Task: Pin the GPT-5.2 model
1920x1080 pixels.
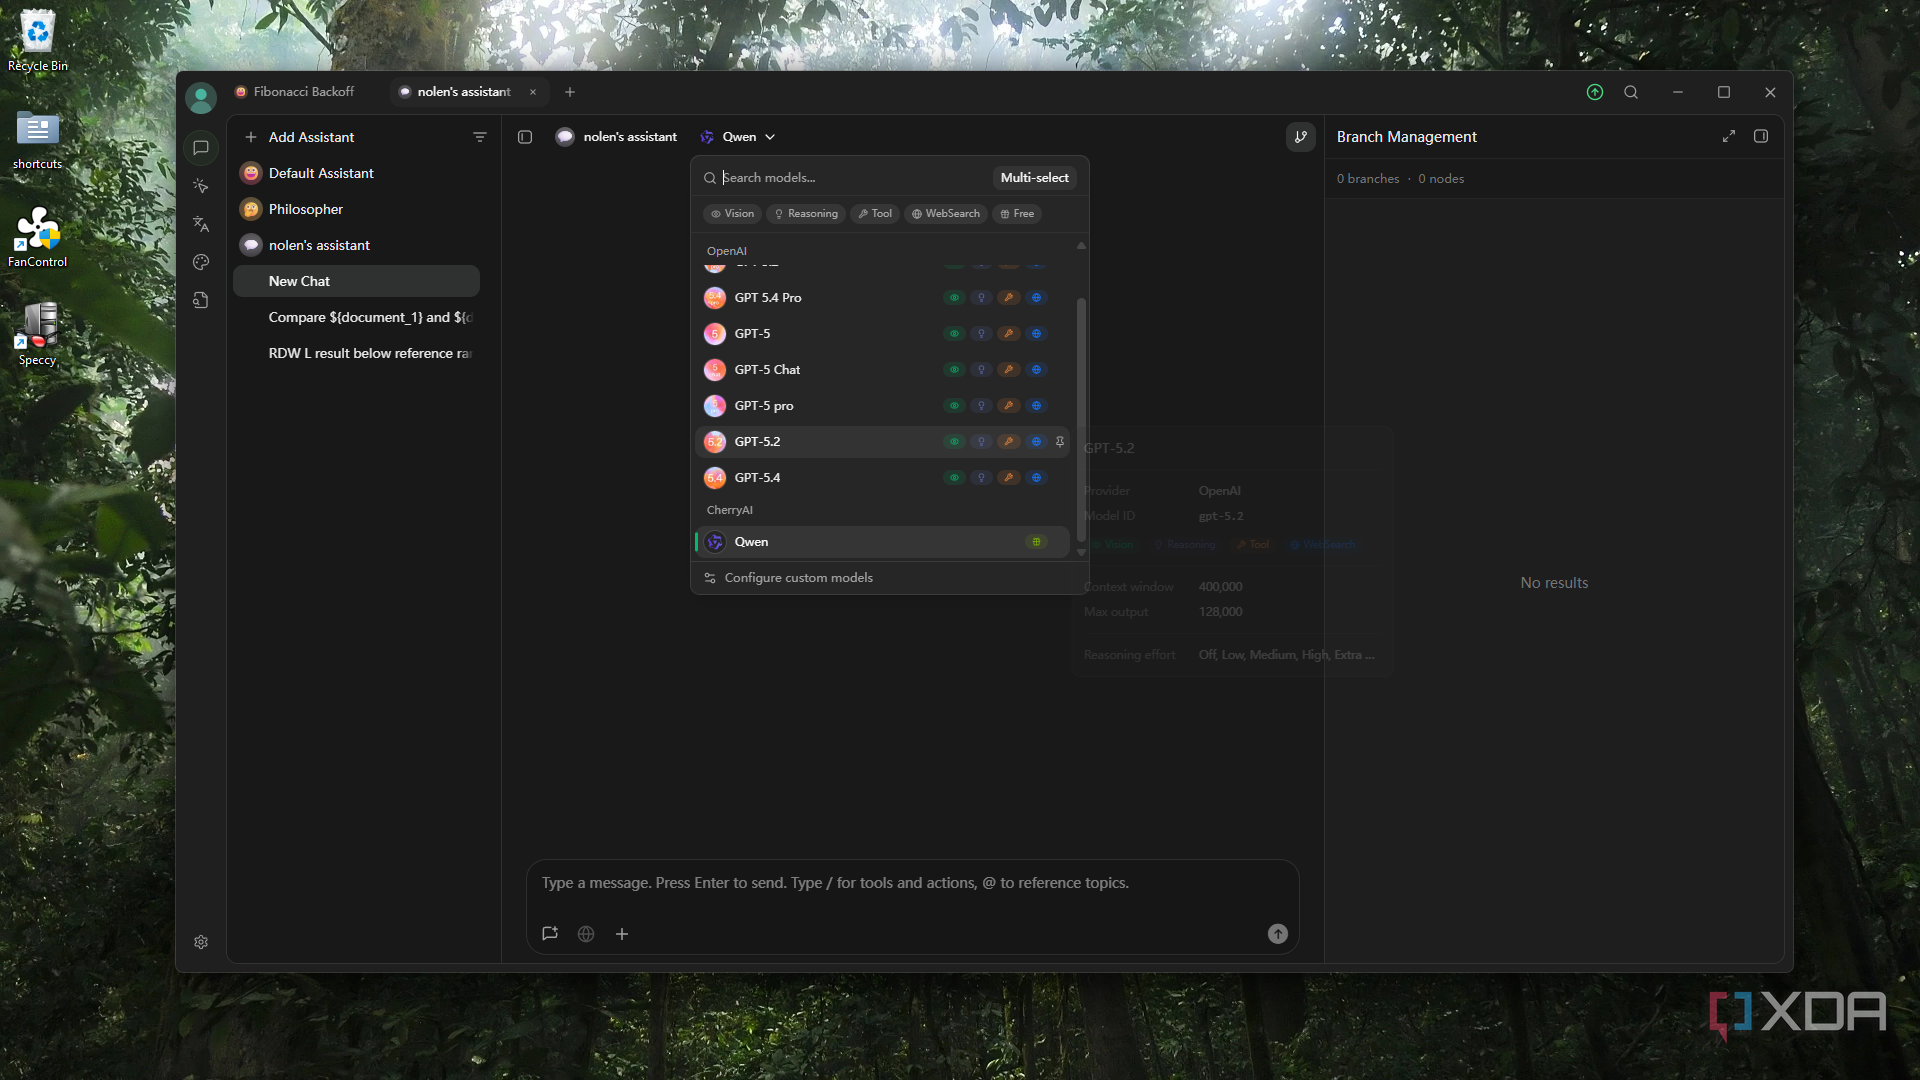Action: click(1060, 441)
